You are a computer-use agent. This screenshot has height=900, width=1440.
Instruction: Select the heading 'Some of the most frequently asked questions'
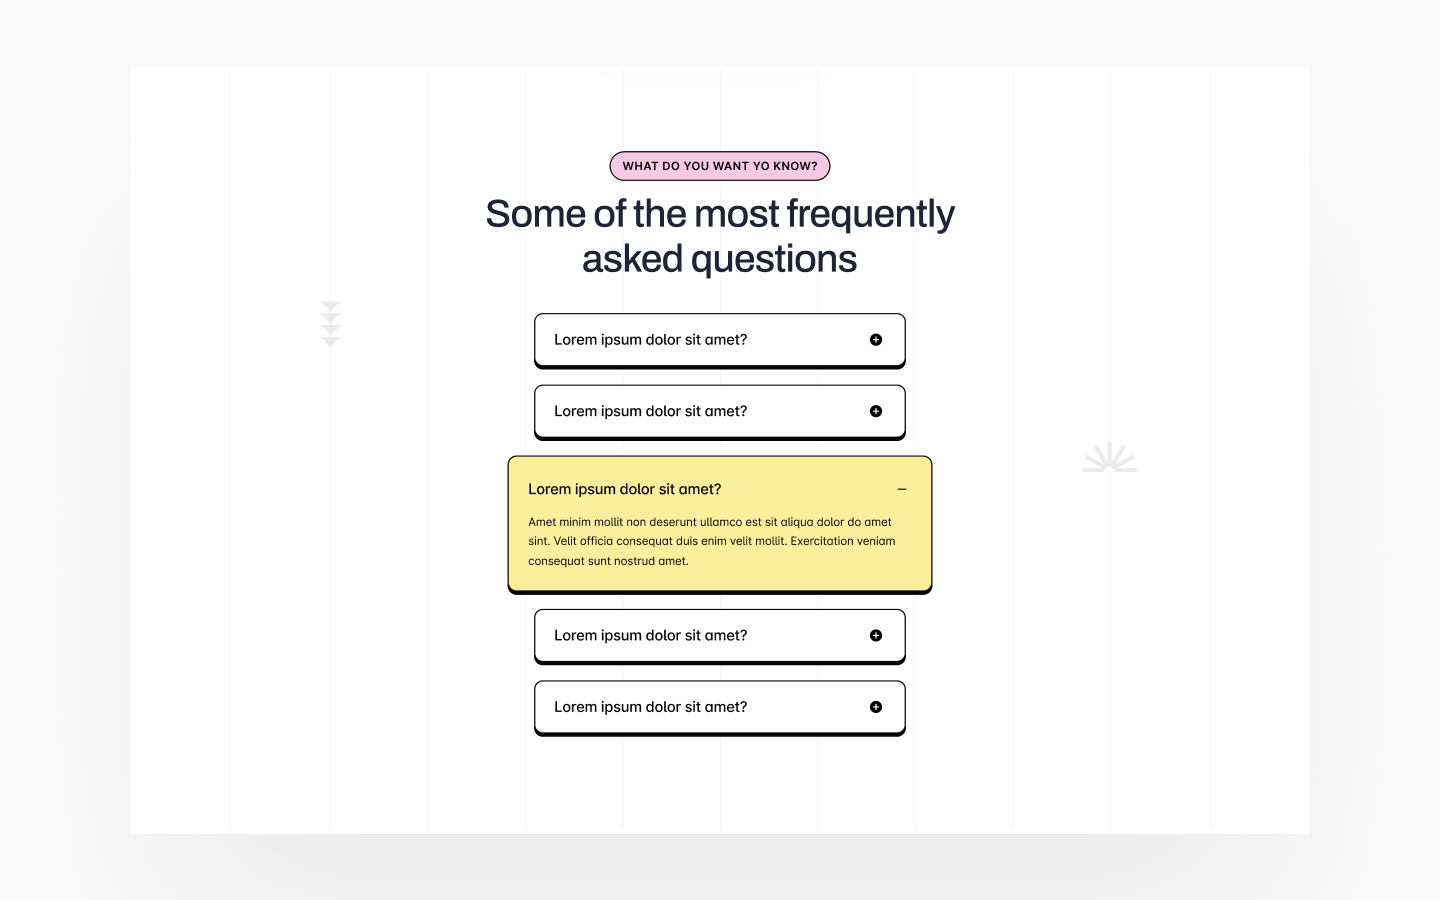(720, 235)
